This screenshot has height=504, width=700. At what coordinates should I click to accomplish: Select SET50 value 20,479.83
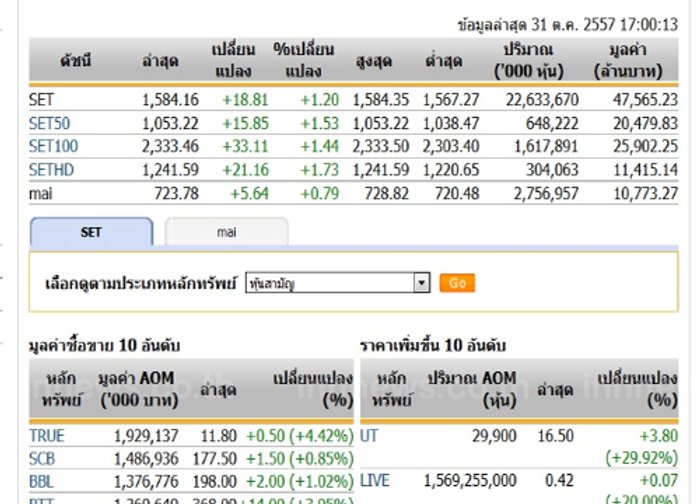point(645,123)
